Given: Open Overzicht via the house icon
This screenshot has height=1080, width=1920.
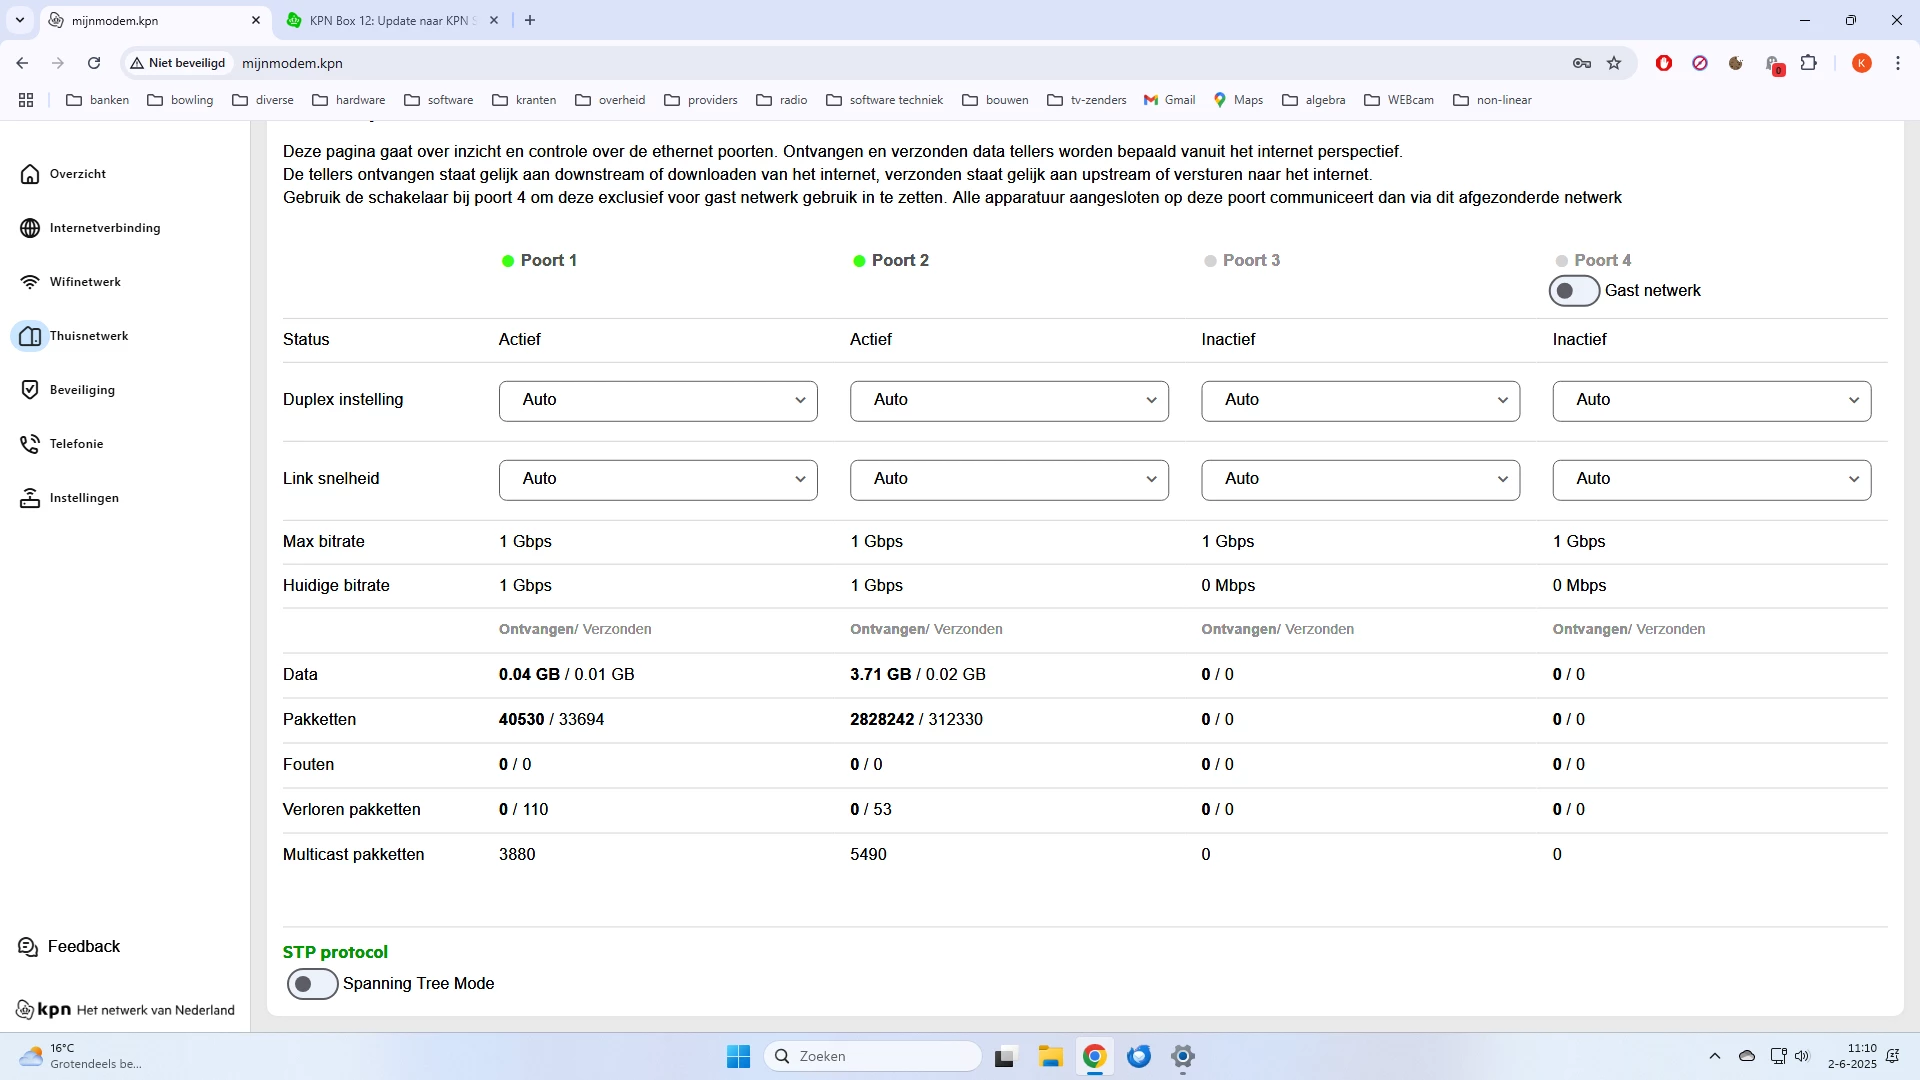Looking at the screenshot, I should pyautogui.click(x=30, y=174).
